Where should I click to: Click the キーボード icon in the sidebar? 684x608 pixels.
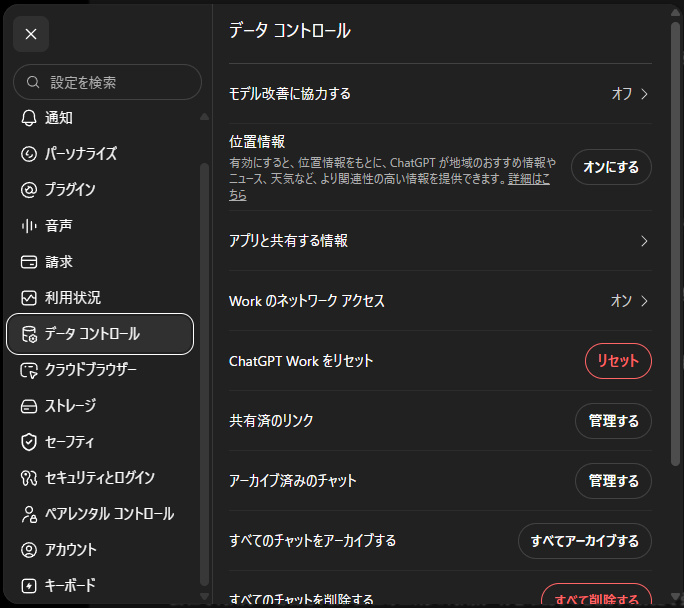pos(29,586)
